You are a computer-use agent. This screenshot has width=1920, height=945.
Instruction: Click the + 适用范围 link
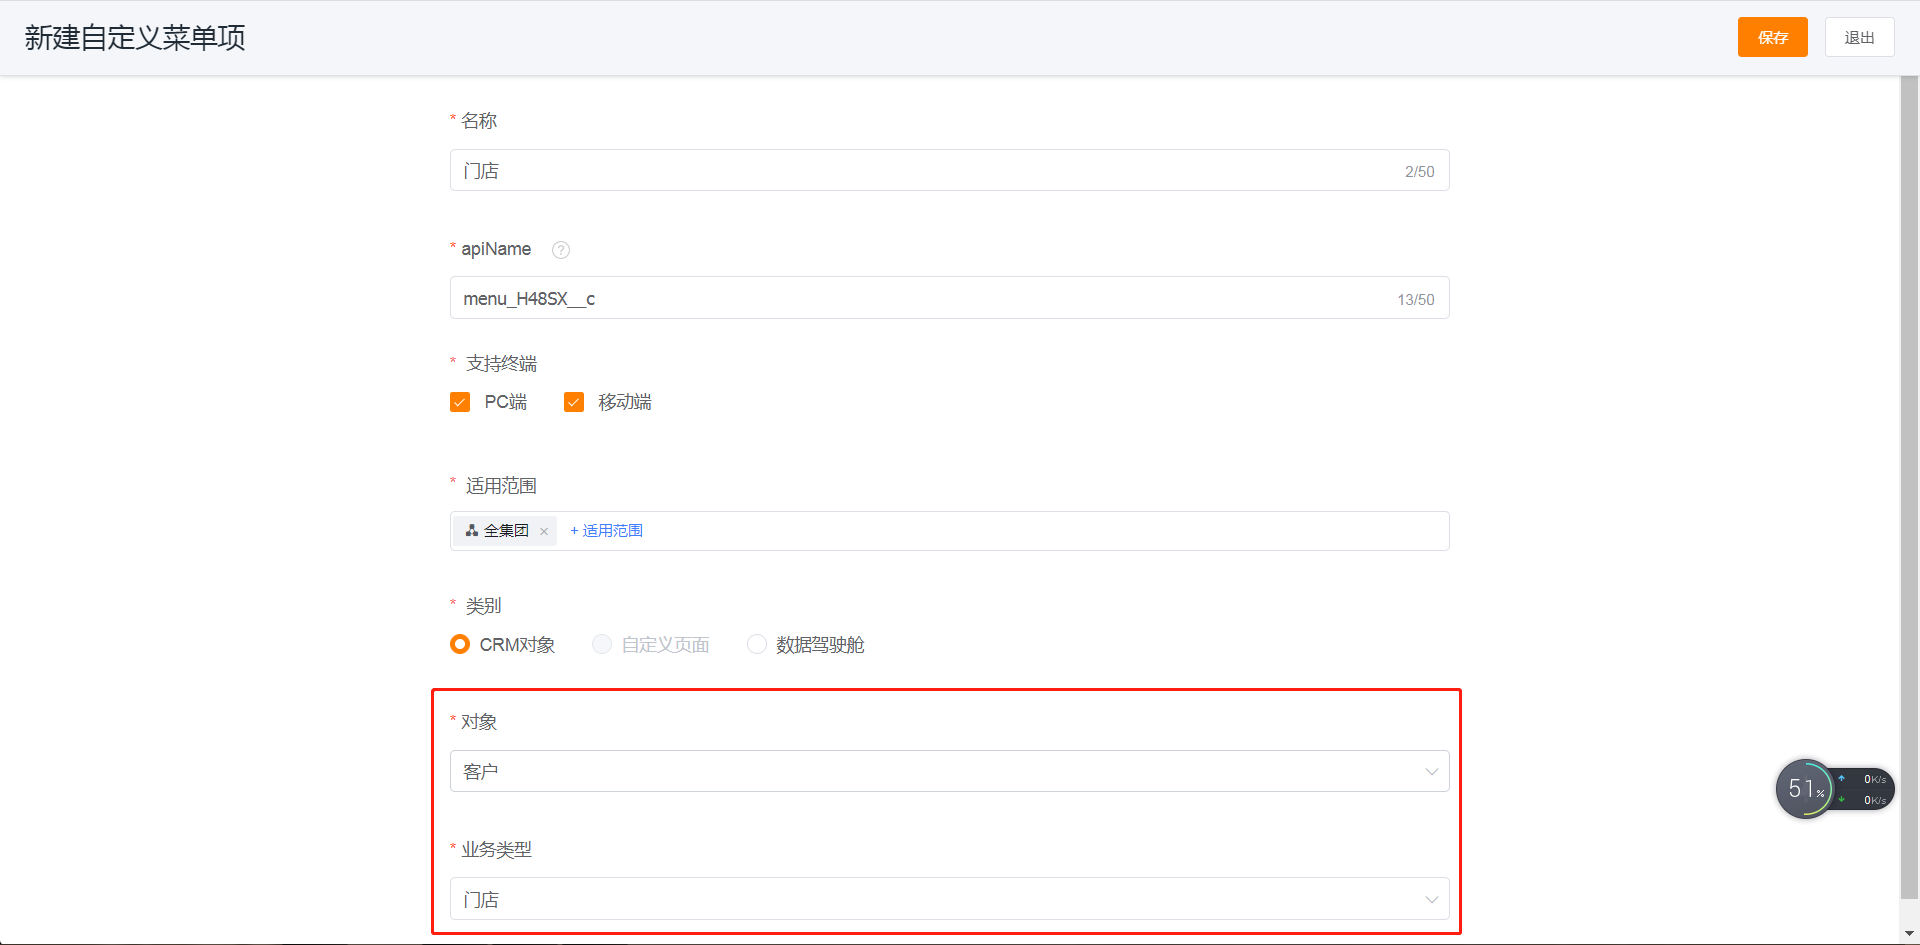pyautogui.click(x=606, y=531)
